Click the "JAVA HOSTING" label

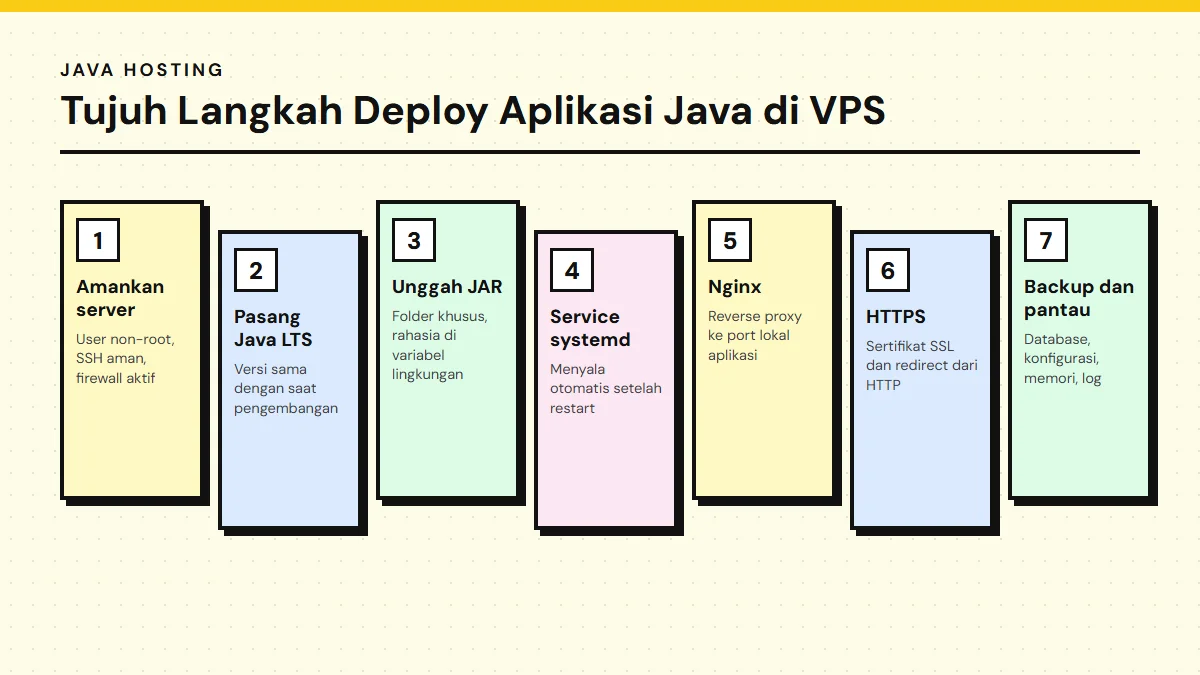click(x=142, y=70)
